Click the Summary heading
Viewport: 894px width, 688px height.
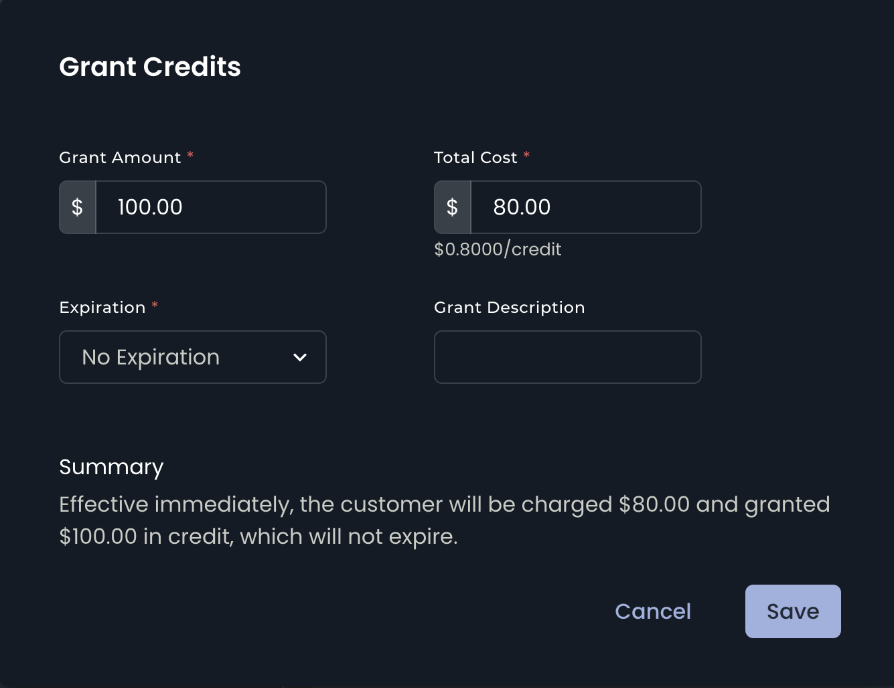pyautogui.click(x=111, y=467)
